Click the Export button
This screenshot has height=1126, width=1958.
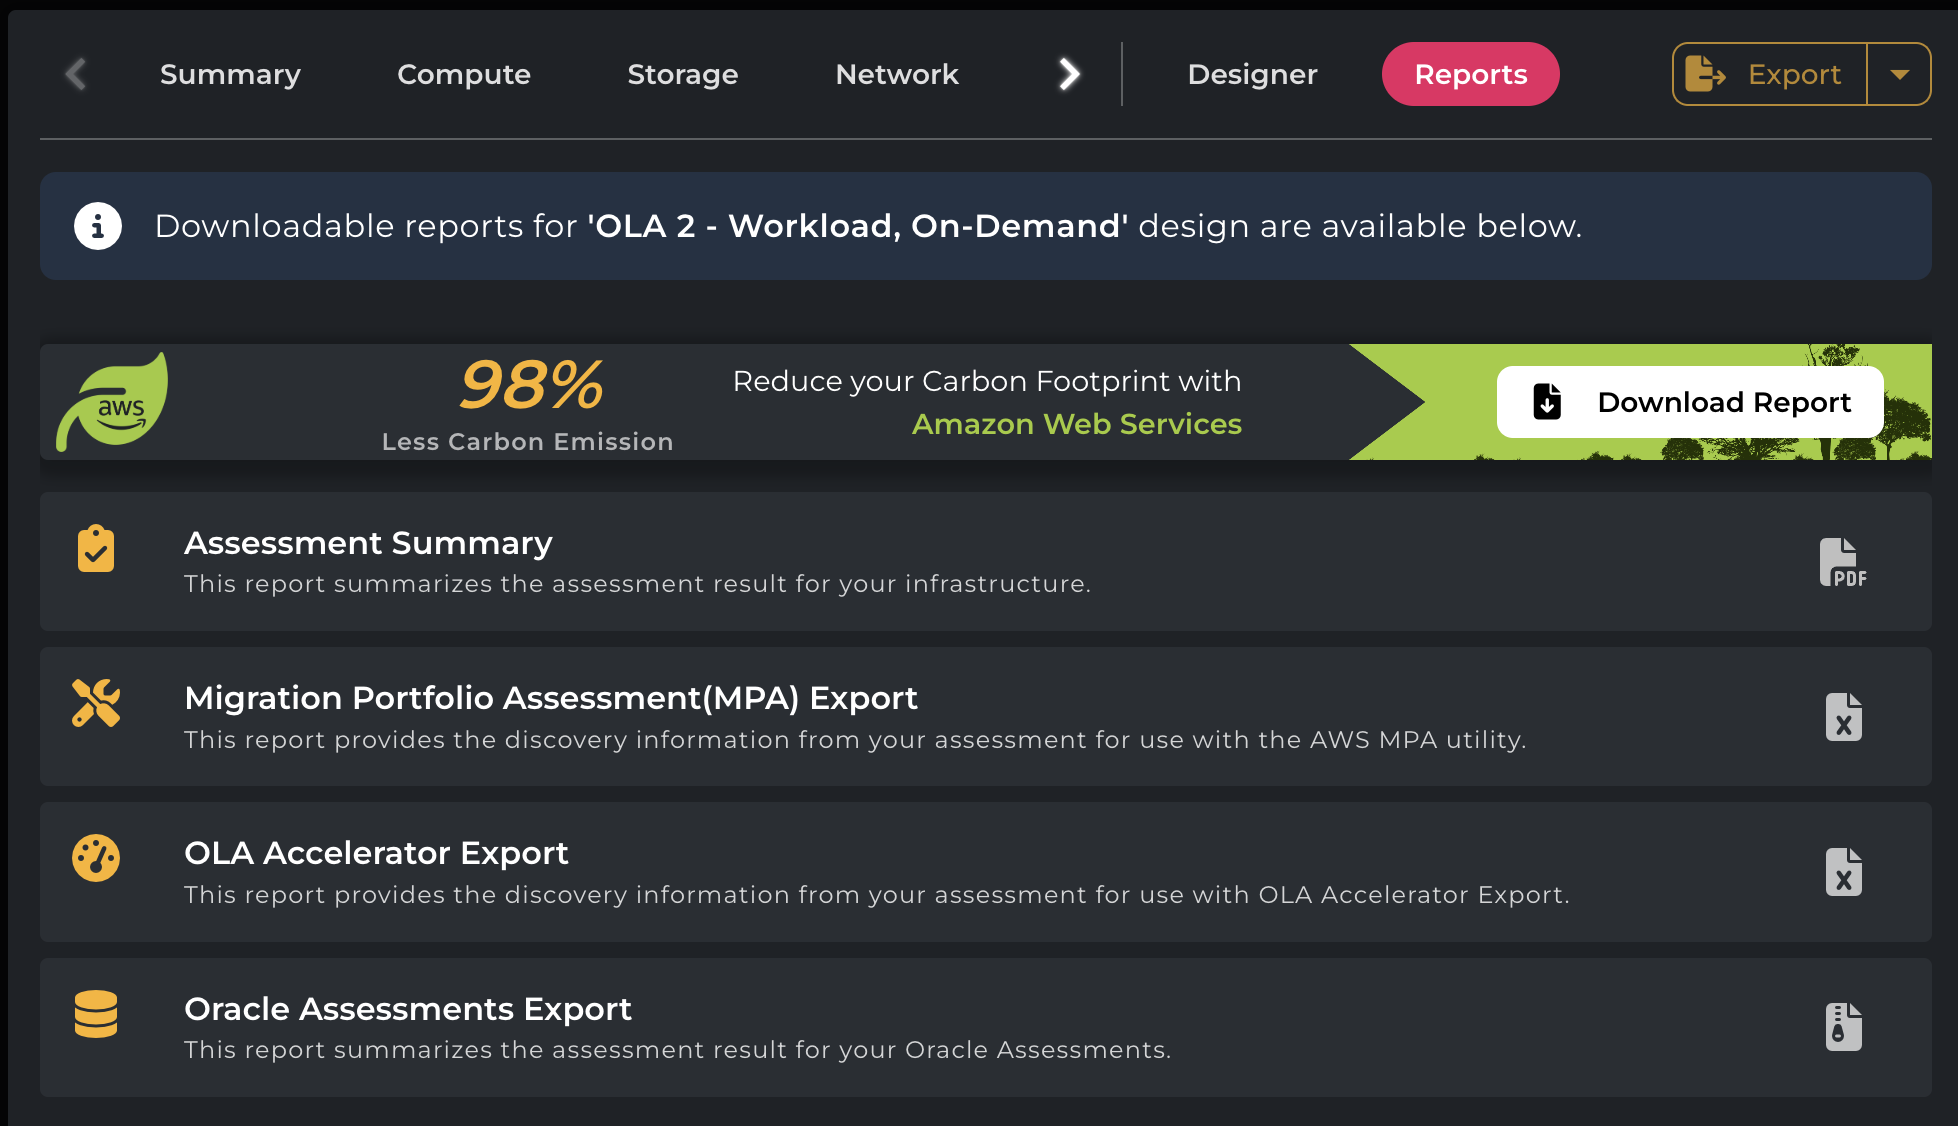point(1768,74)
